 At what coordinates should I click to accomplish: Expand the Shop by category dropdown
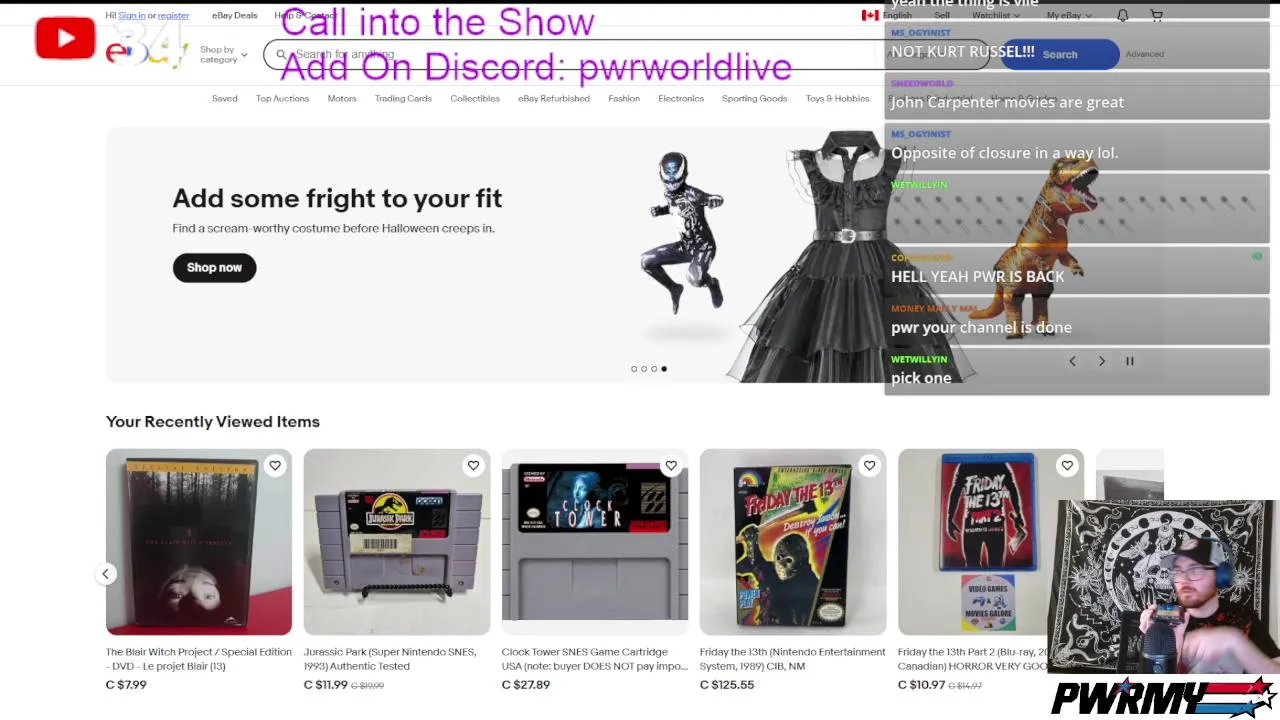click(223, 54)
